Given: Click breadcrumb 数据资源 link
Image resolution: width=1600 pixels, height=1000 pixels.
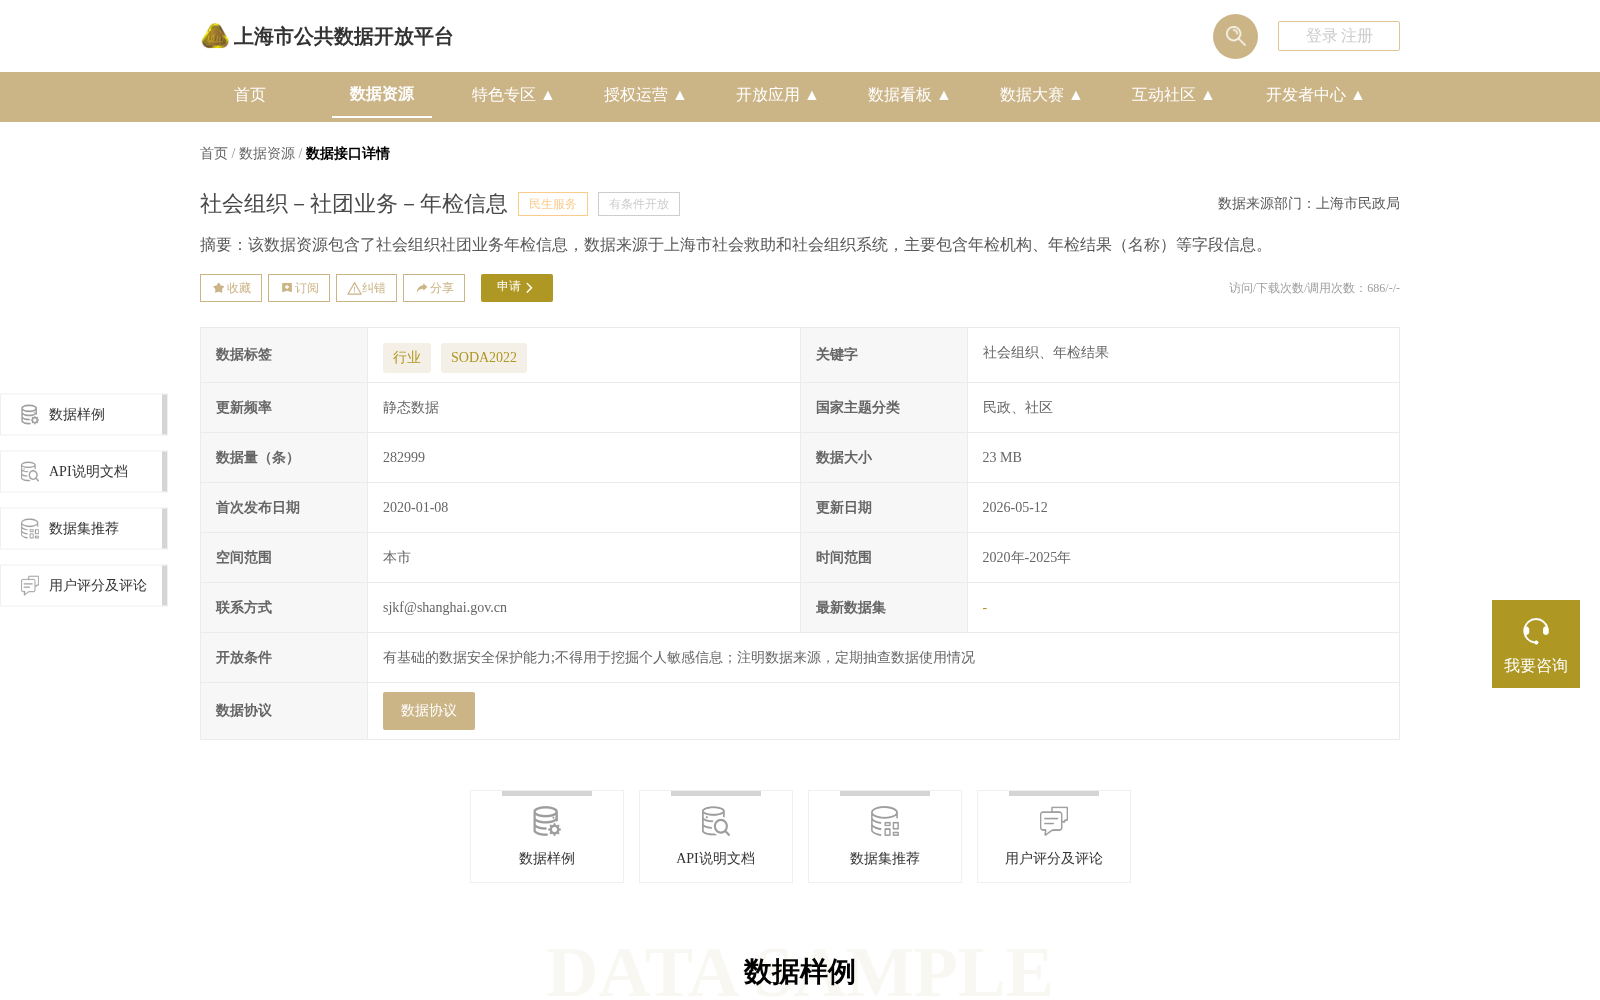Looking at the screenshot, I should coord(267,153).
